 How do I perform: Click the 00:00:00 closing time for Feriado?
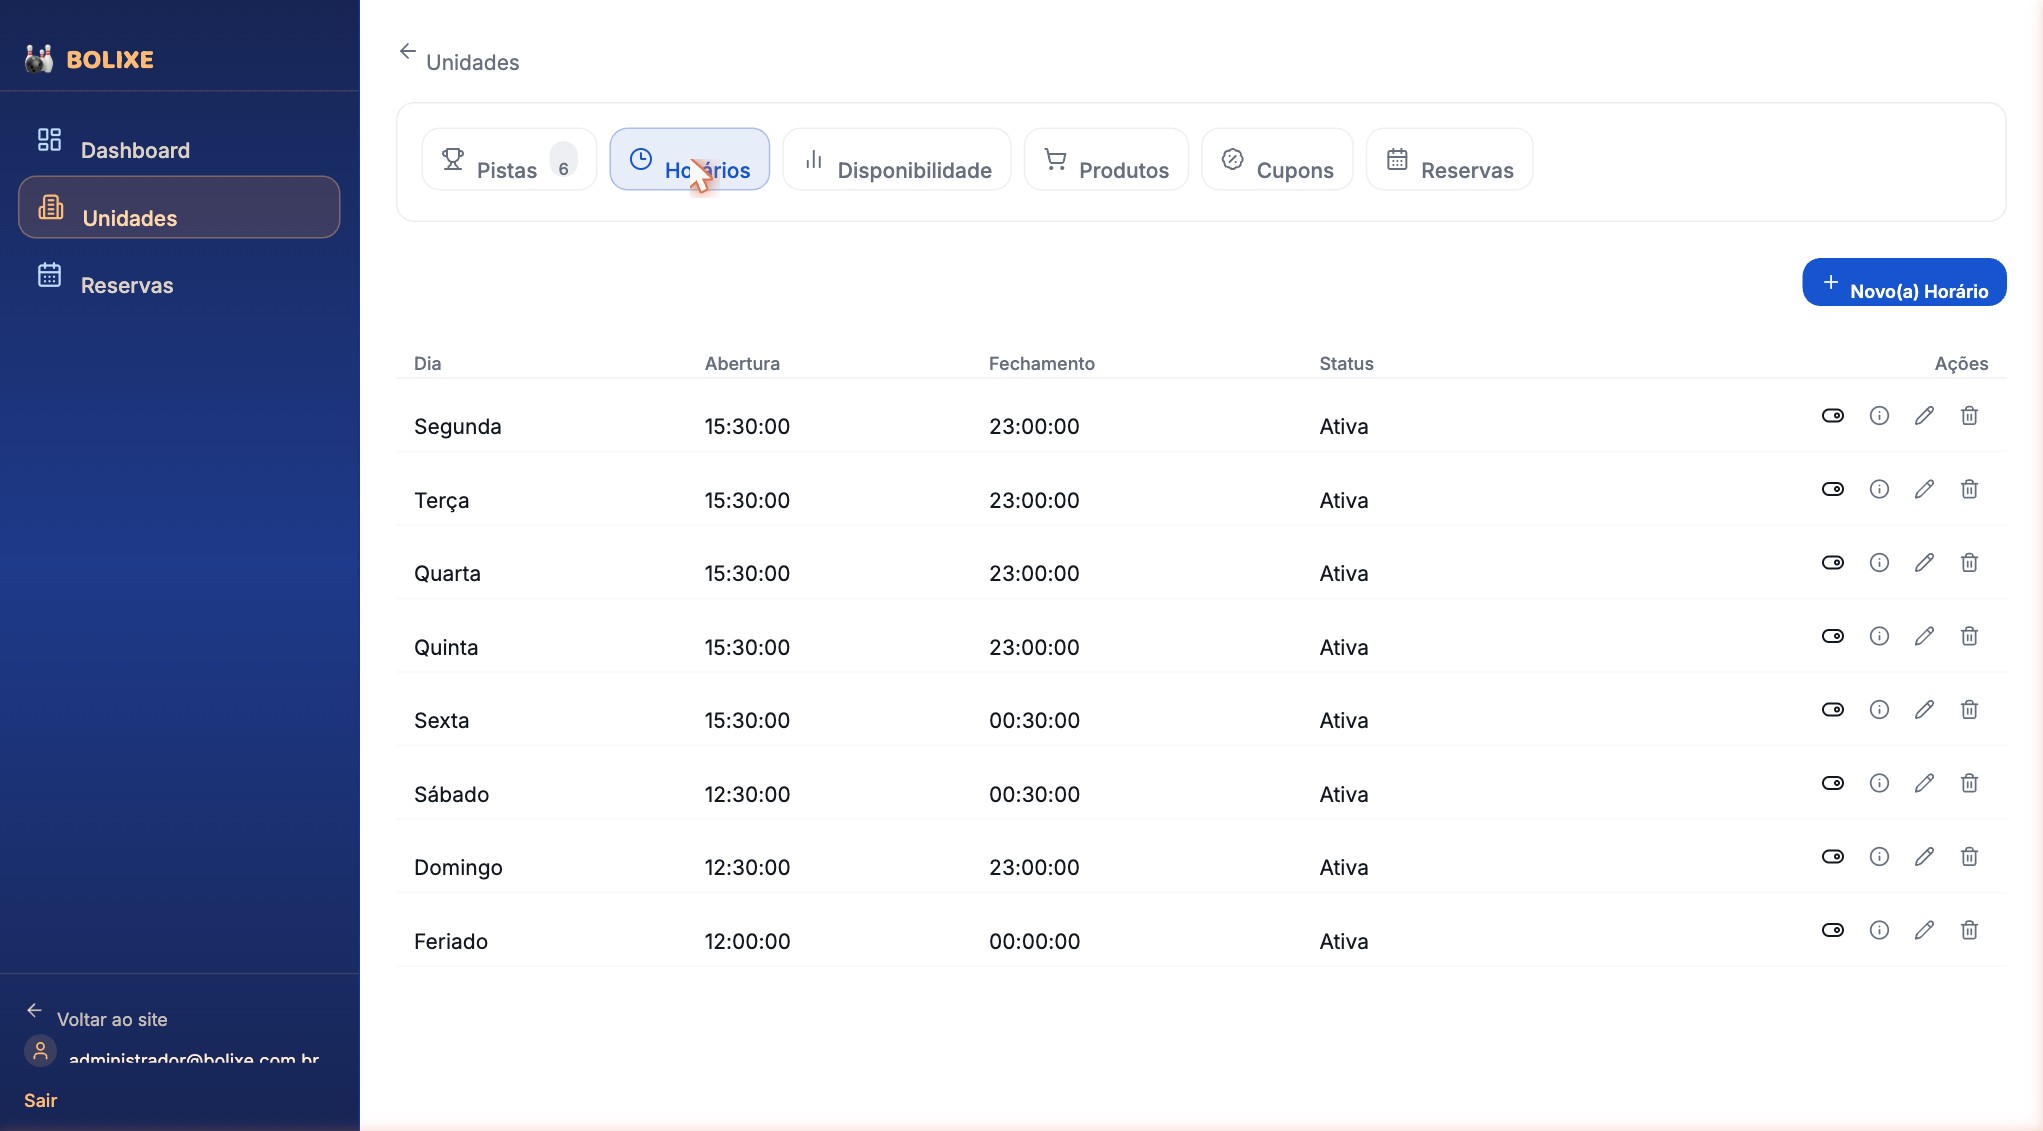[x=1034, y=941]
